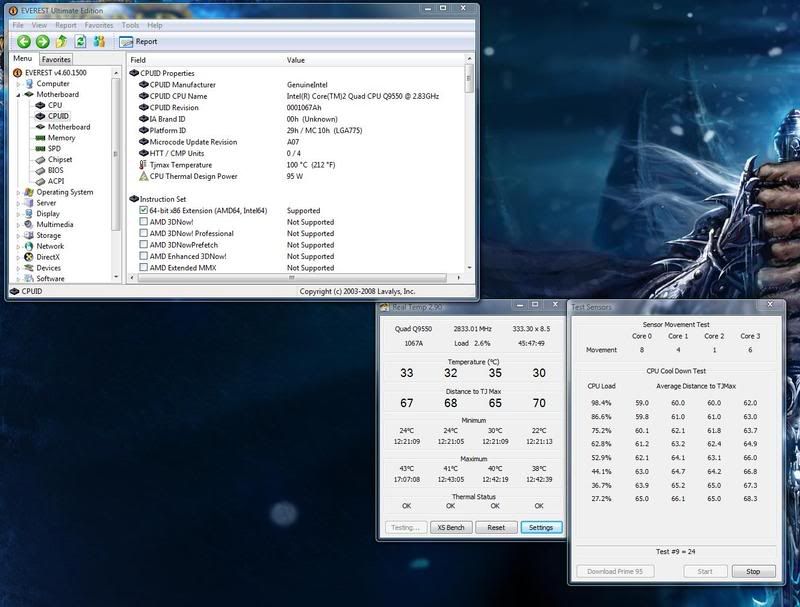Select the Devices category icon
Screen dimensions: 800x607
coord(29,268)
